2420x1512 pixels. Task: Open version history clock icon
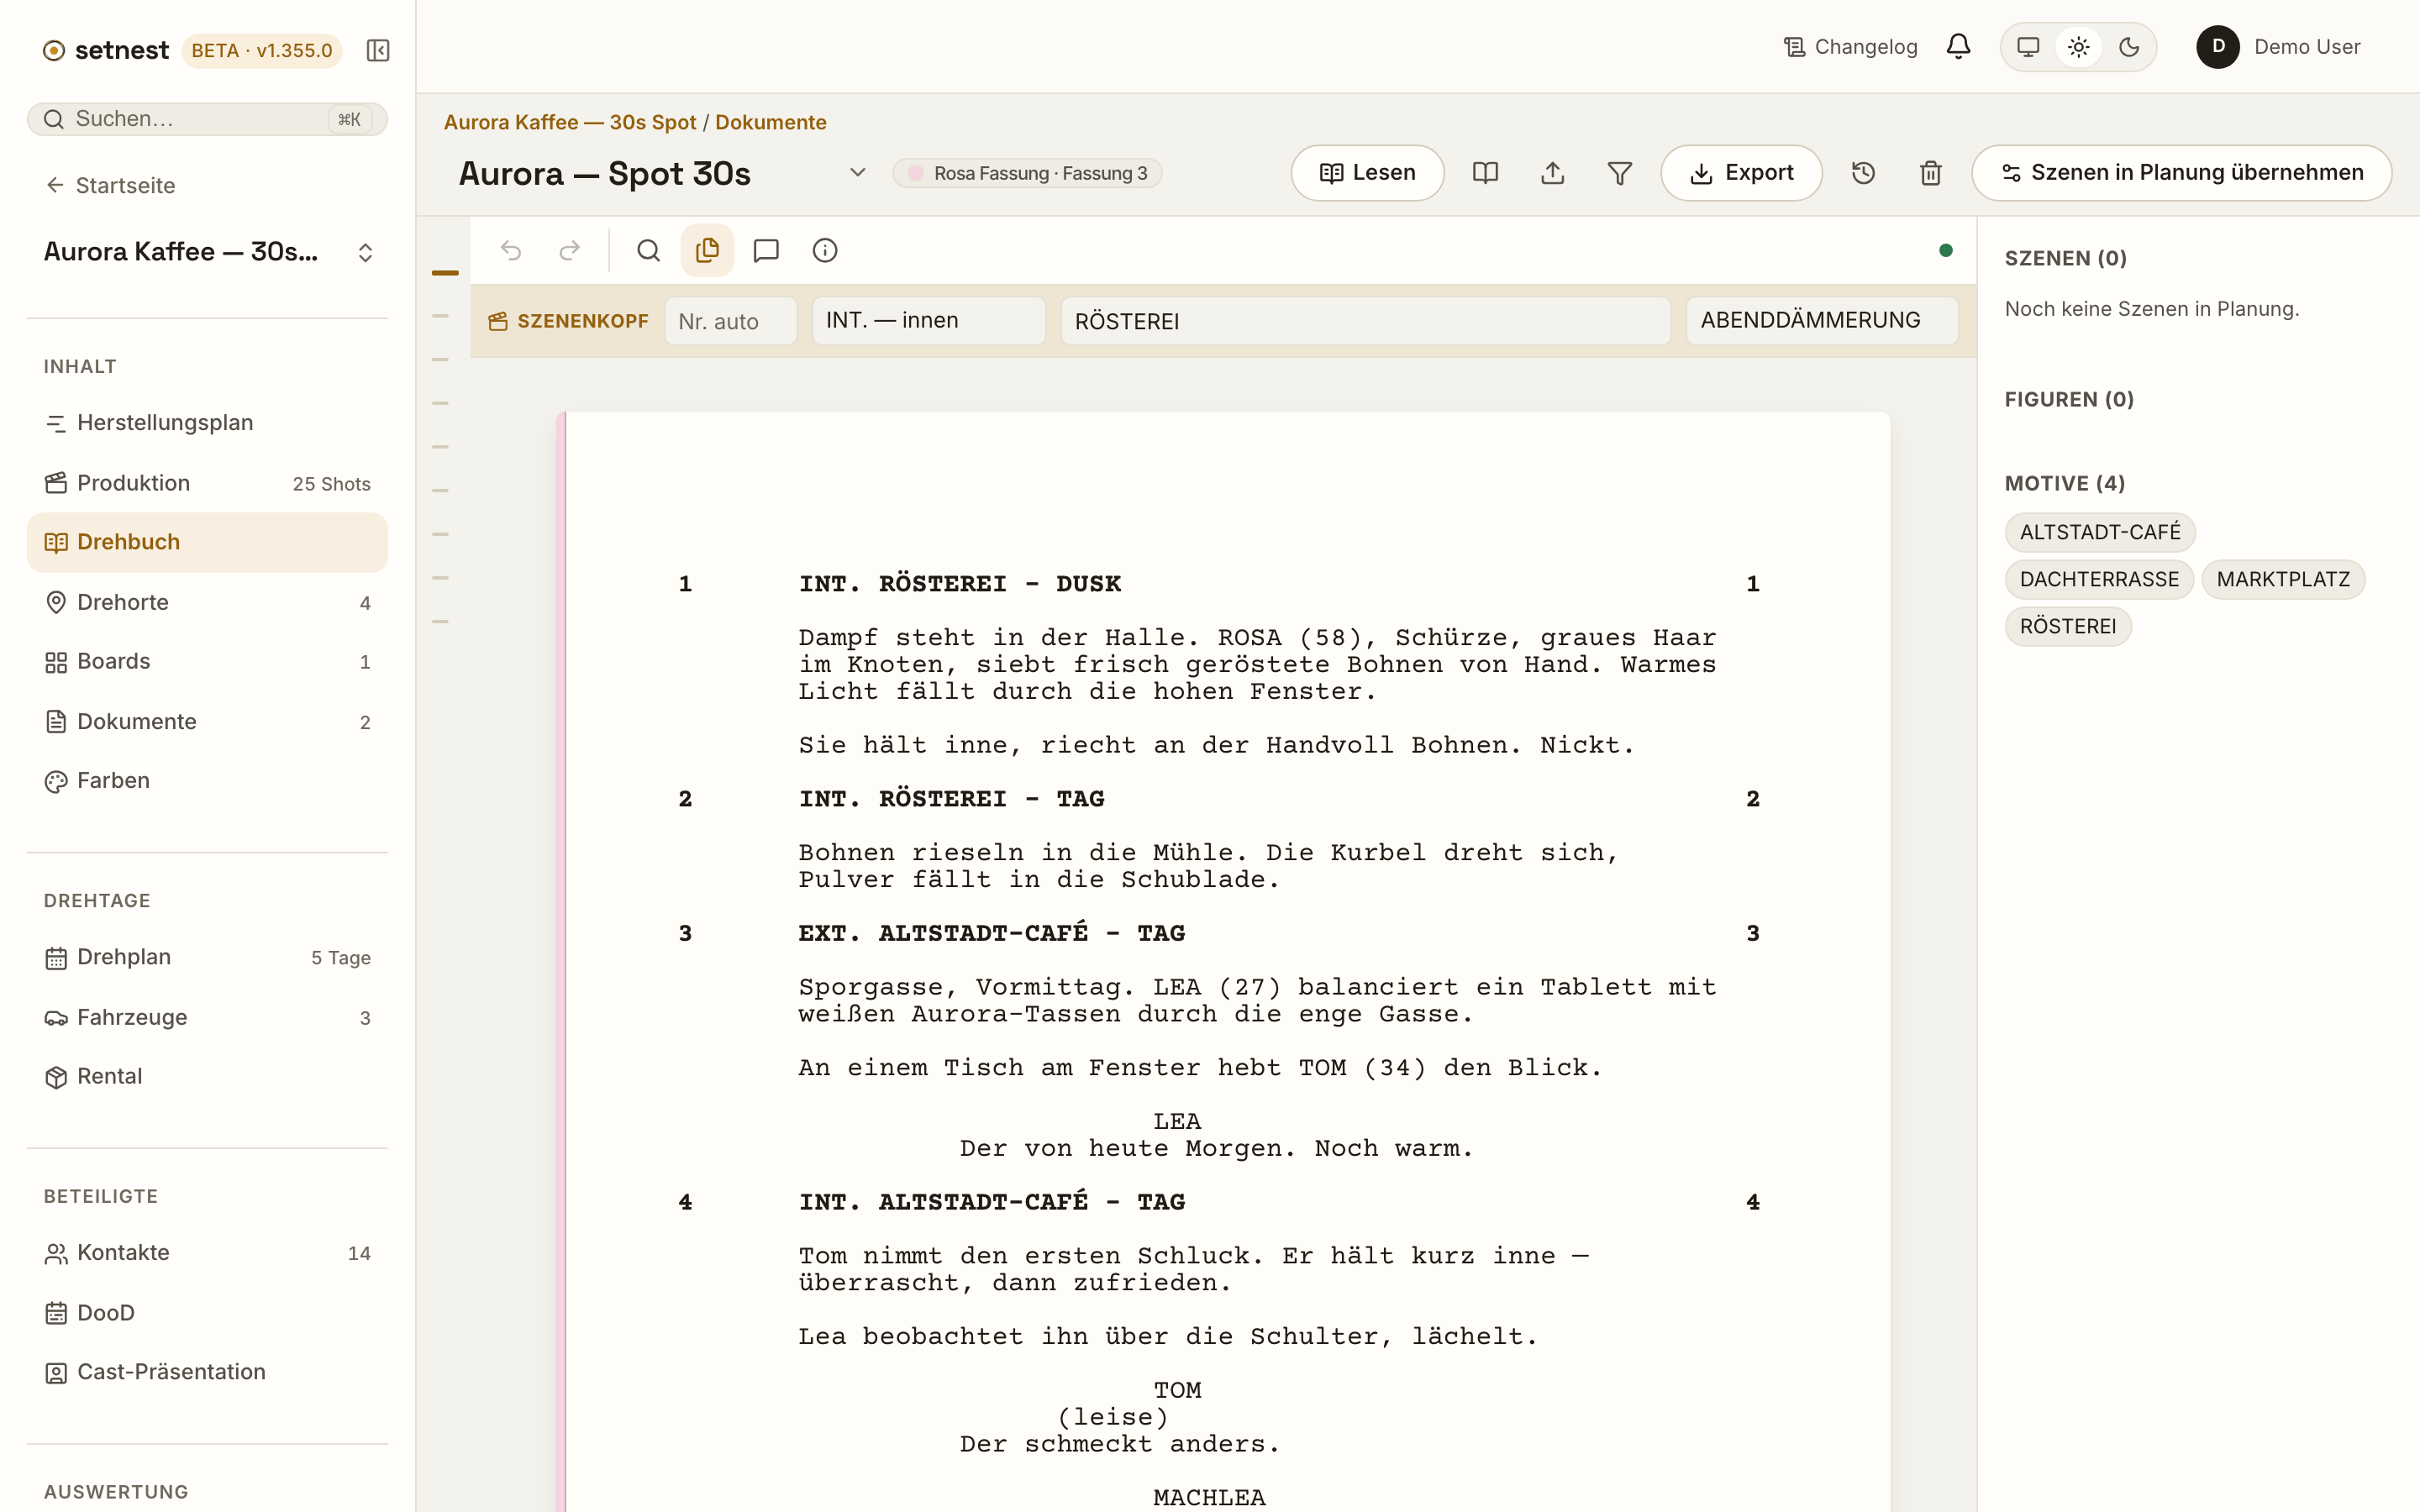(x=1863, y=173)
